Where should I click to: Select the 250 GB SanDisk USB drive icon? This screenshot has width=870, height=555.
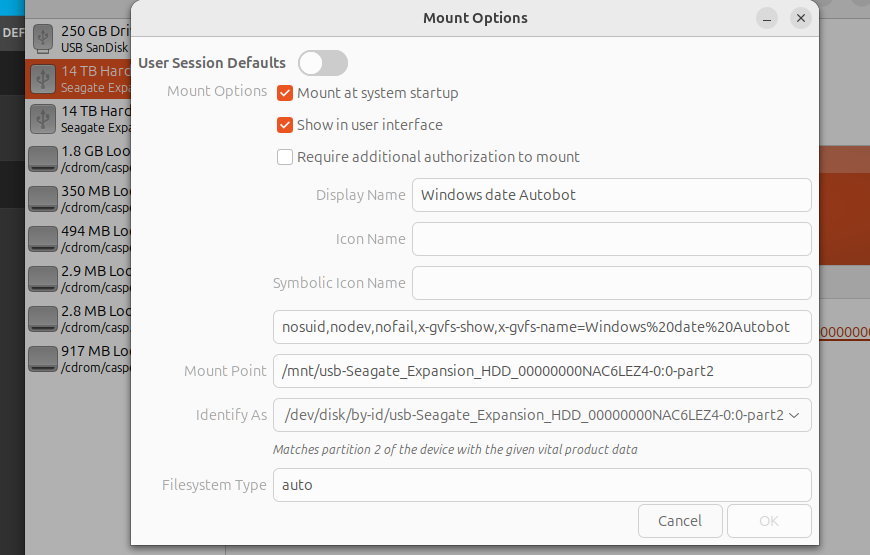43,38
